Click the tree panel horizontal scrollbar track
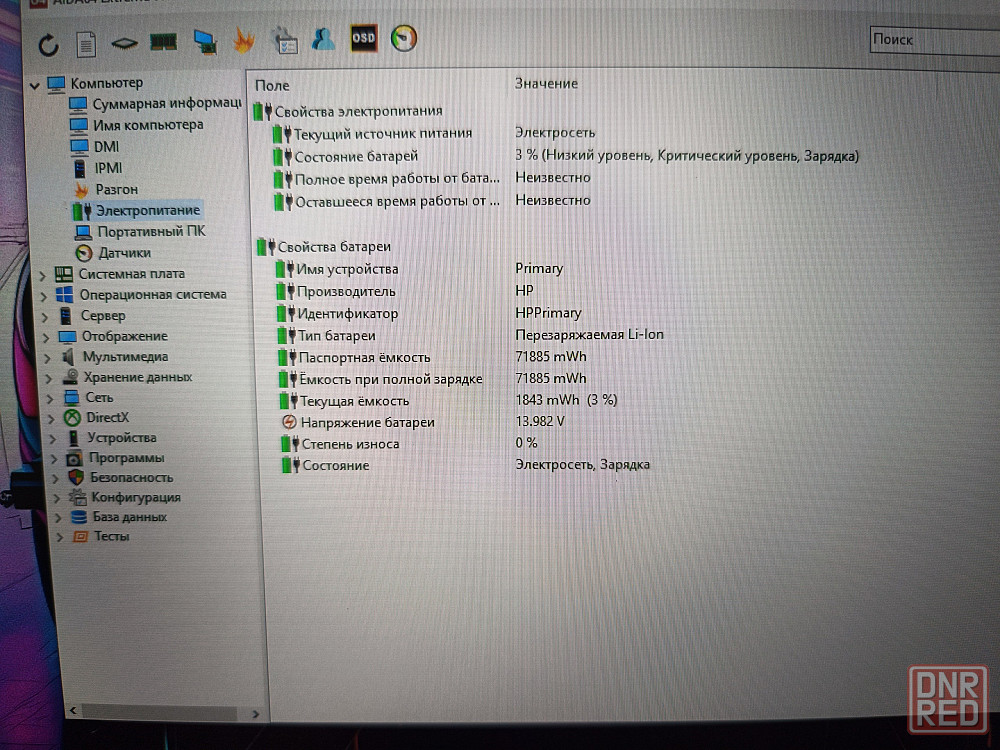Viewport: 1000px width, 750px height. (165, 712)
